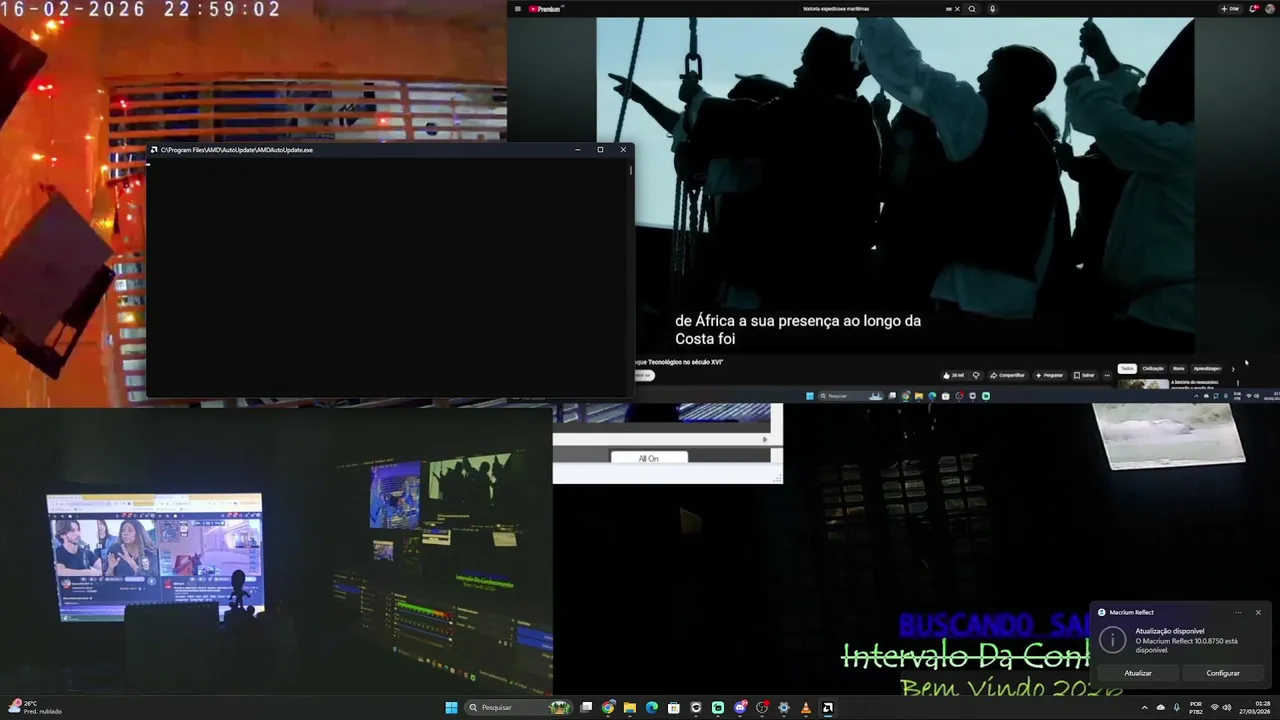Open Task View on the taskbar

click(x=586, y=708)
